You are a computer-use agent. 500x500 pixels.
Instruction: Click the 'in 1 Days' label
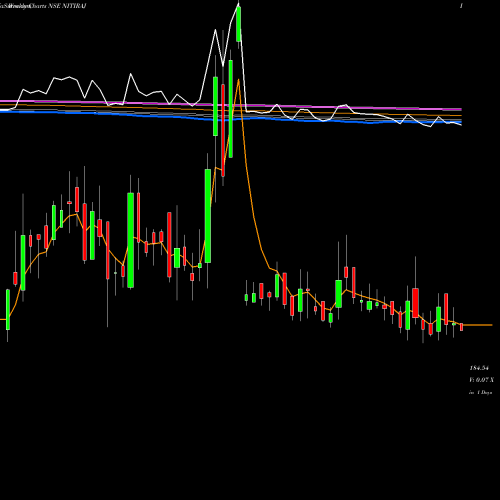coord(480,393)
